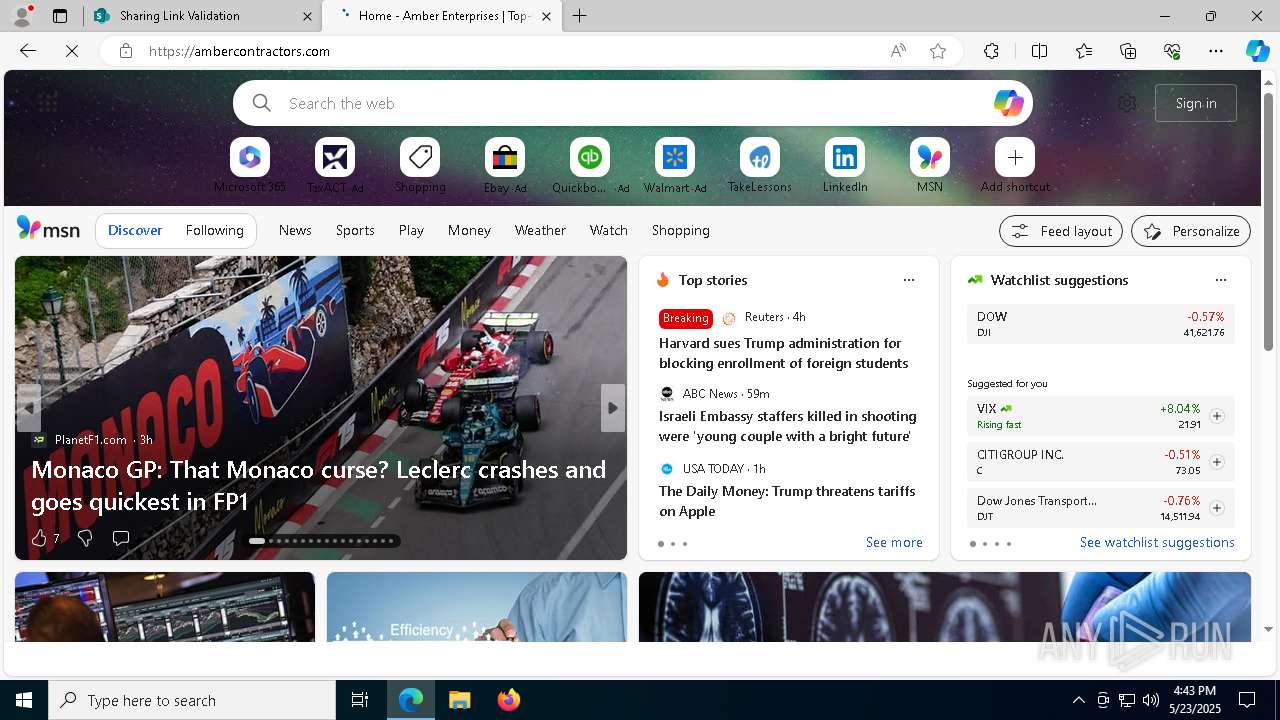1280x720 pixels.
Task: Open the DOW stock row
Action: [1100, 324]
